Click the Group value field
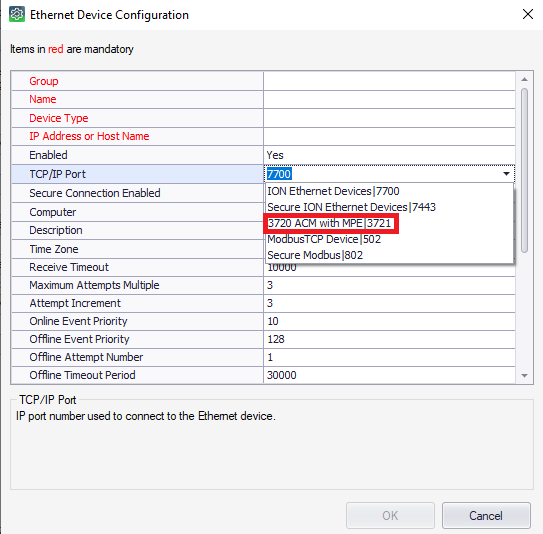This screenshot has height=534, width=543. [389, 81]
